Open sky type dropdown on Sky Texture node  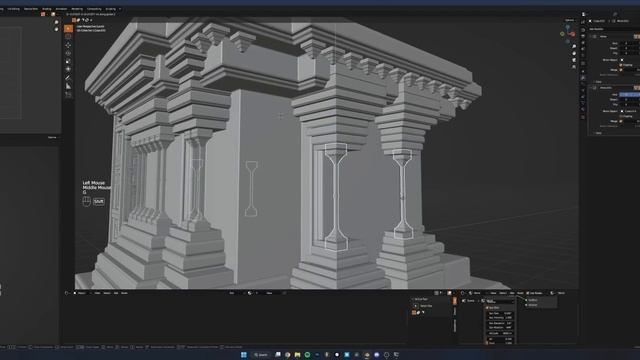coord(500,302)
